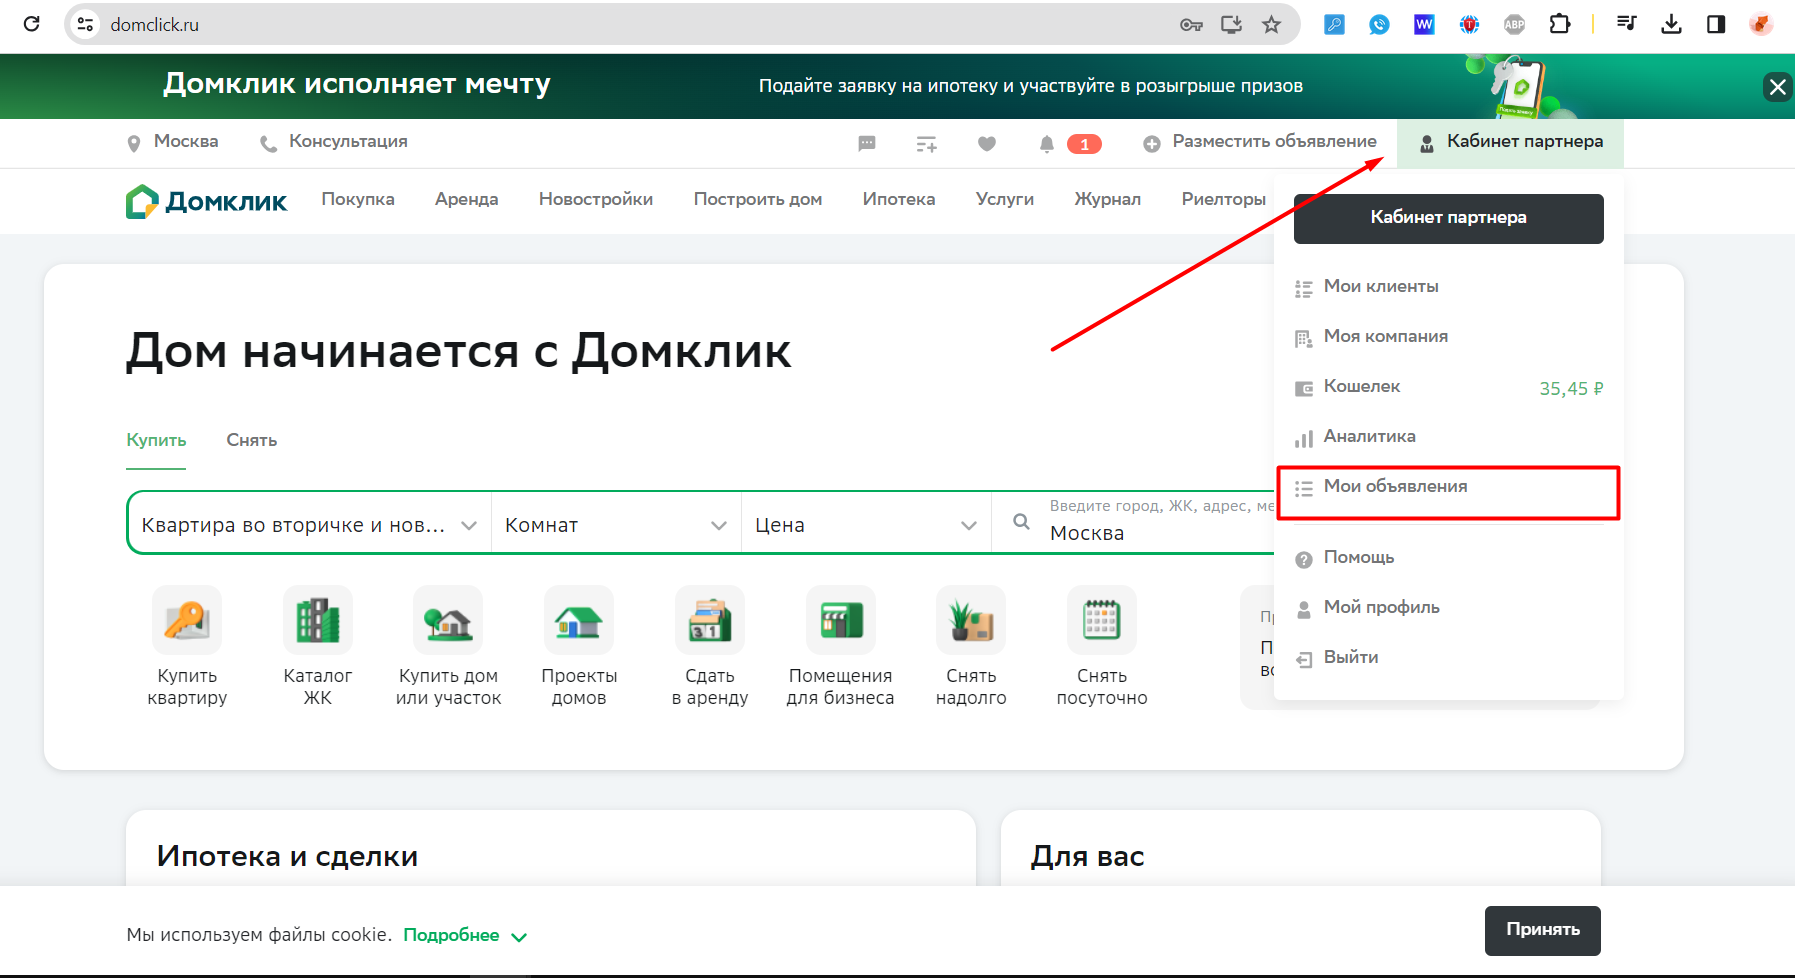Change city Москва in header
Image resolution: width=1795 pixels, height=978 pixels.
172,142
